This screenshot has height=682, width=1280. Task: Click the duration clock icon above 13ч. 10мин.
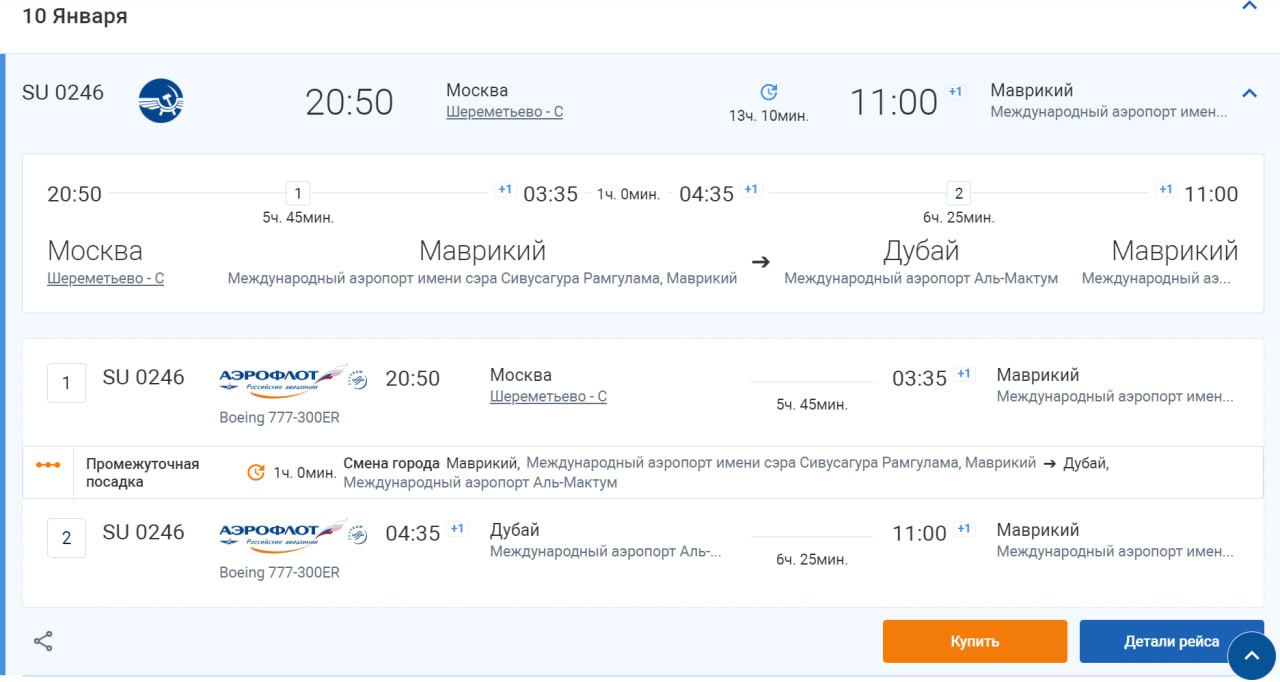[768, 92]
